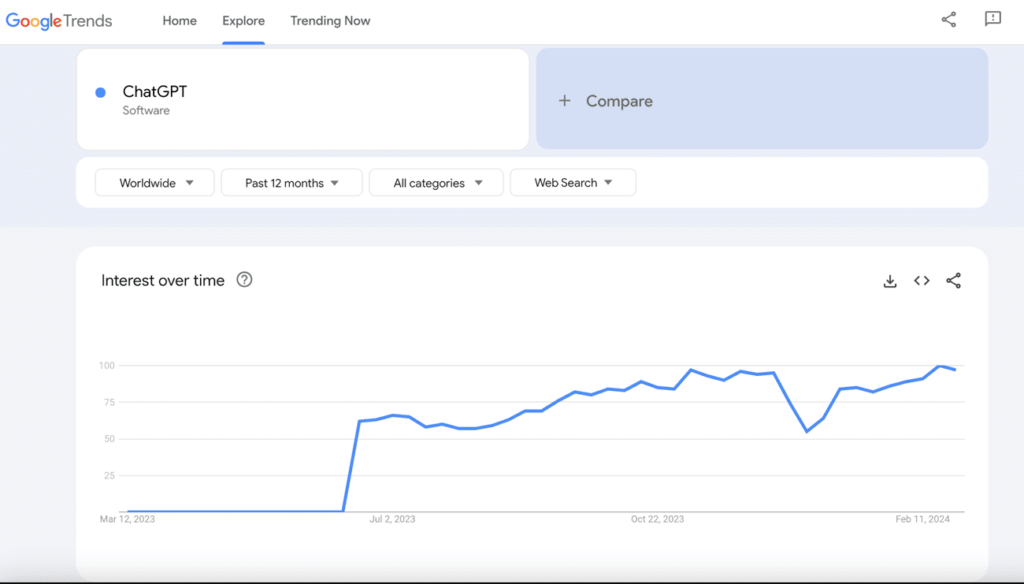Click the blue ChatGPT color dot
Image resolution: width=1024 pixels, height=584 pixels.
101,93
